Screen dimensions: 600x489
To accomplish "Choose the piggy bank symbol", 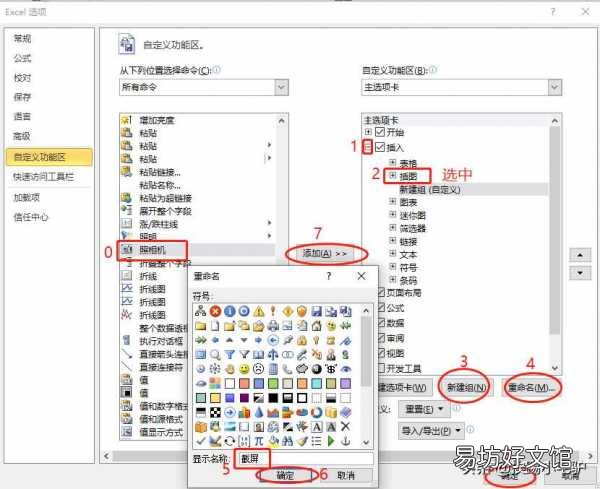I will pyautogui.click(x=302, y=369).
